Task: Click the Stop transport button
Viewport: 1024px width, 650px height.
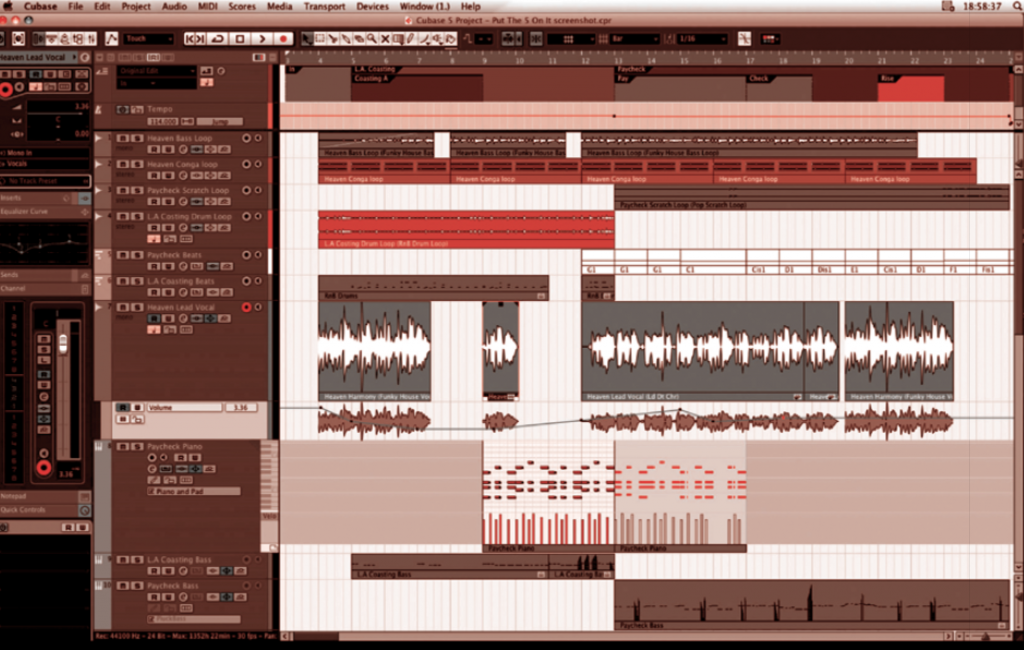Action: point(240,39)
